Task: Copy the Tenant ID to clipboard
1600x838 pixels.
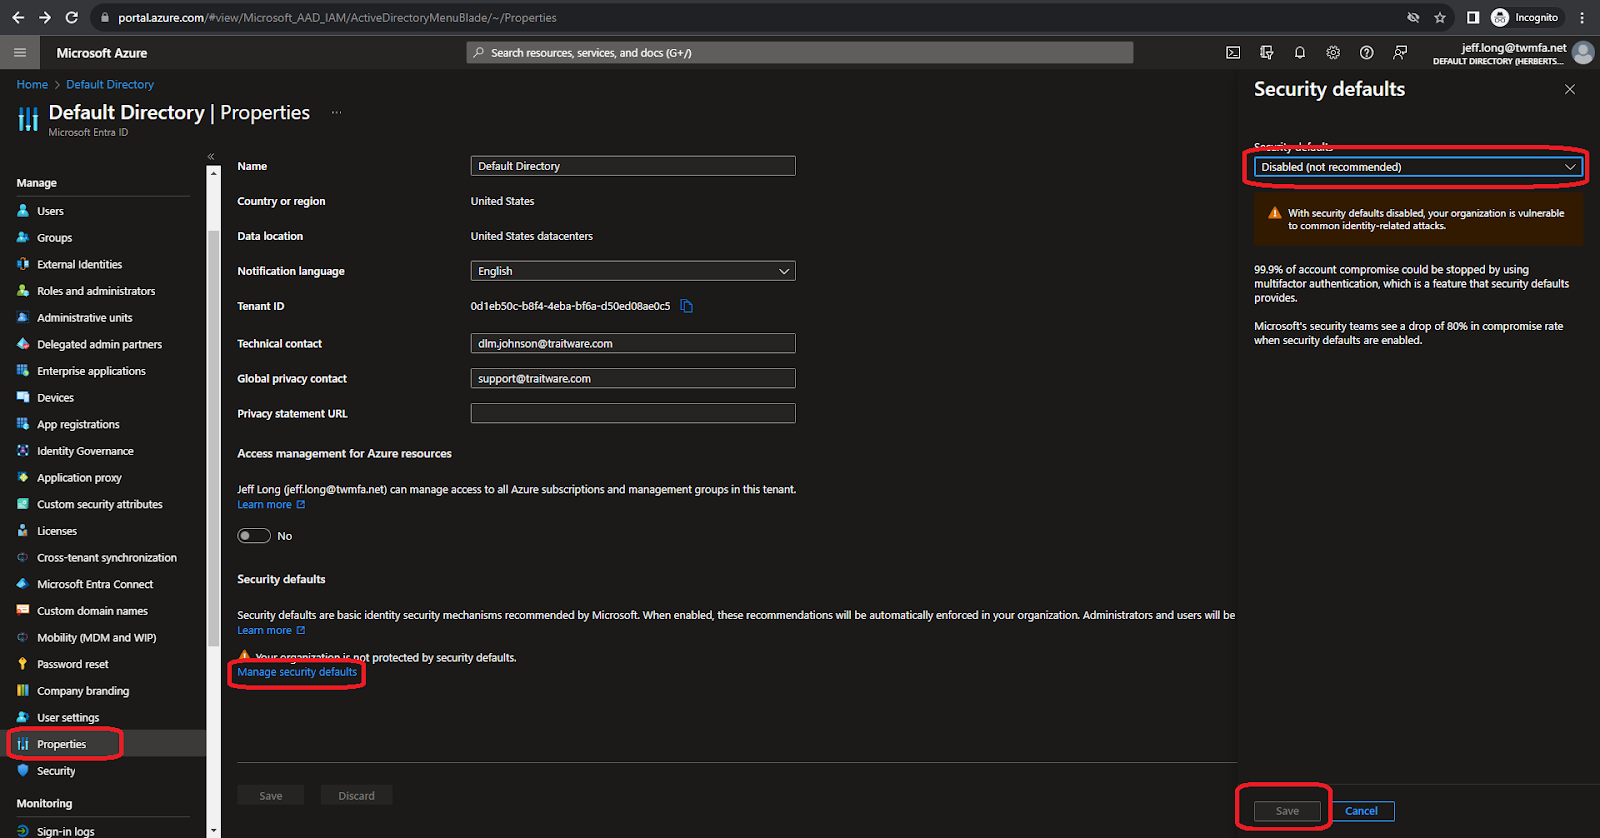Action: pos(687,306)
